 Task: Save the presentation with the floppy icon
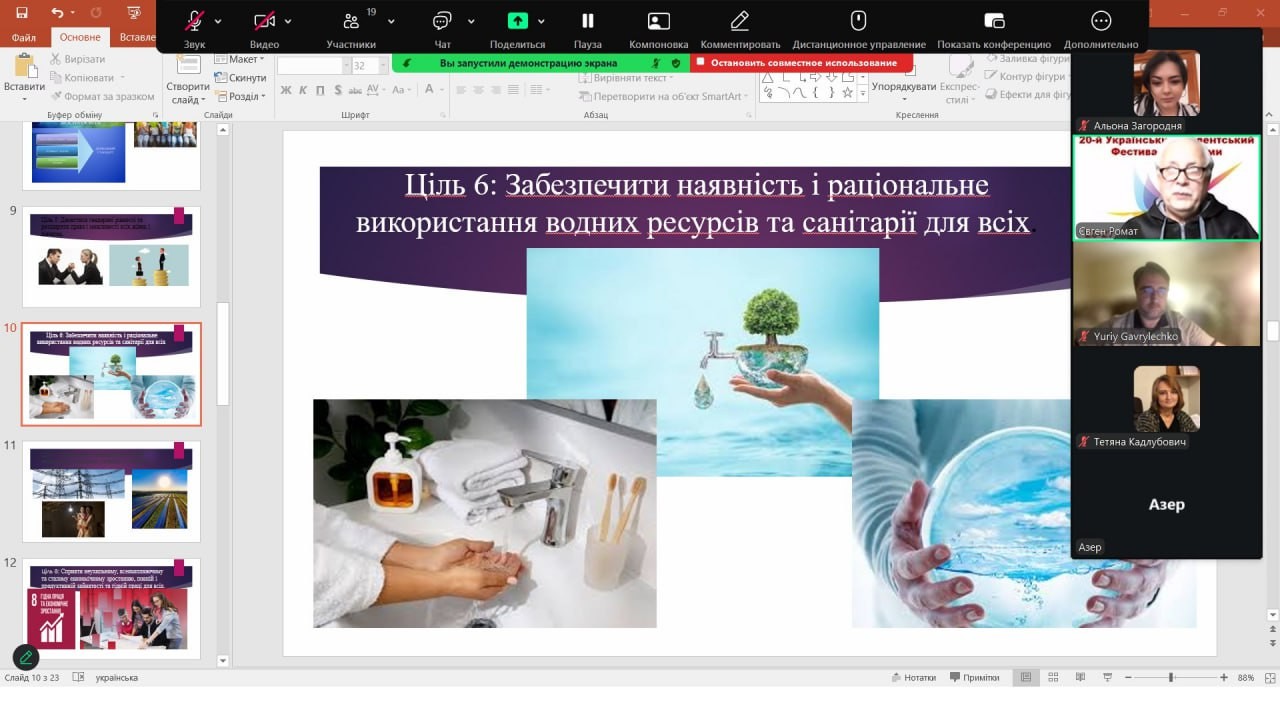[x=22, y=13]
